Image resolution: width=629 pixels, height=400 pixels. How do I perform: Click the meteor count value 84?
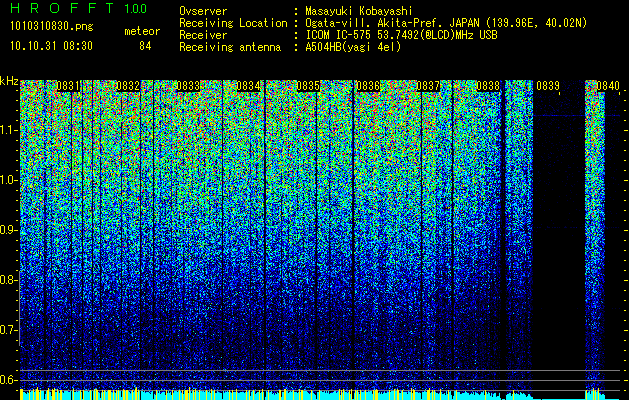(x=145, y=46)
